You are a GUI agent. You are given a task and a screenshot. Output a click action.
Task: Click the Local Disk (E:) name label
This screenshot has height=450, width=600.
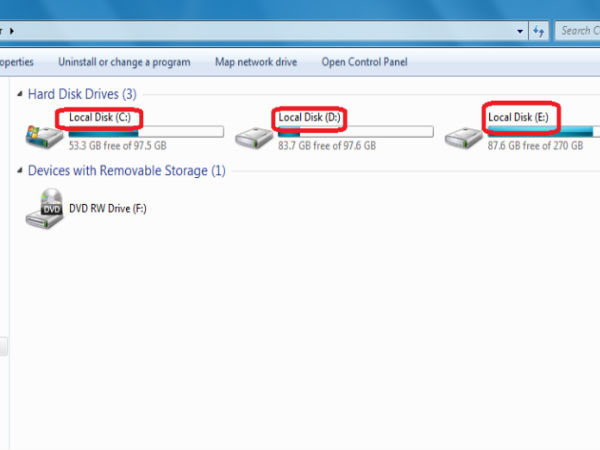pos(518,118)
